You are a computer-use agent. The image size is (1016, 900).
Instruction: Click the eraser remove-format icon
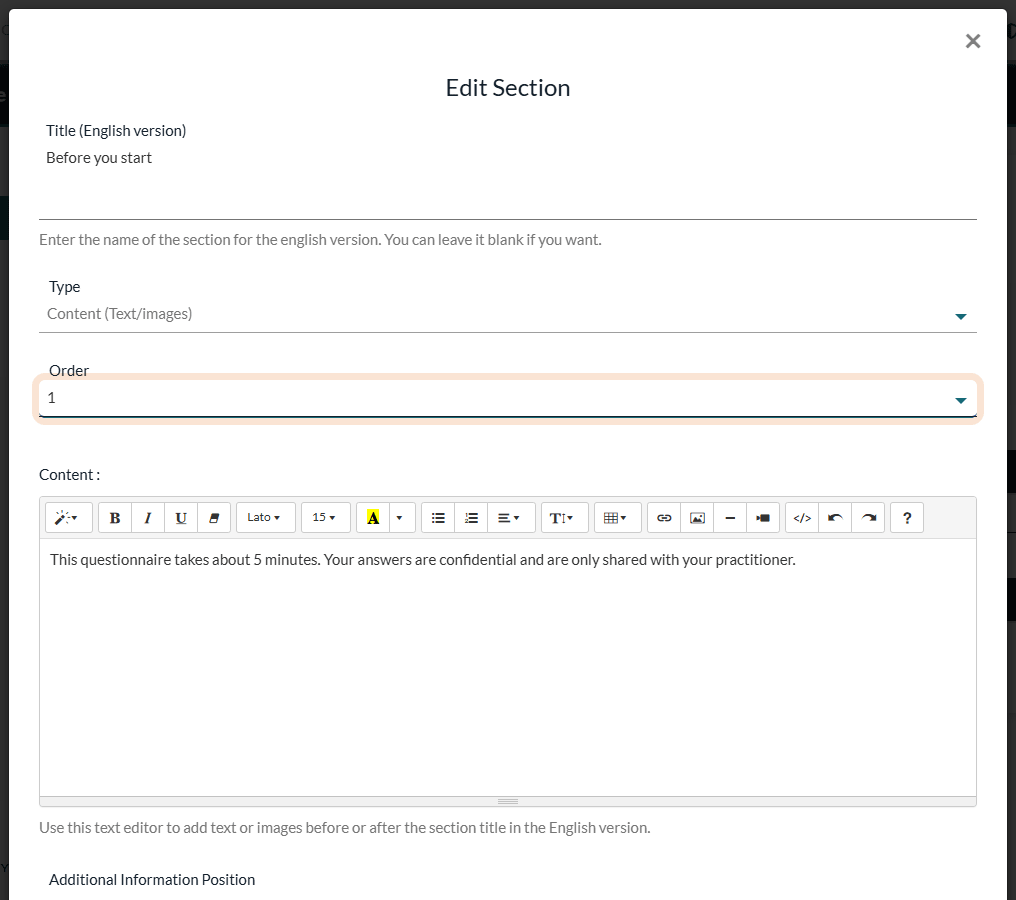coord(214,518)
